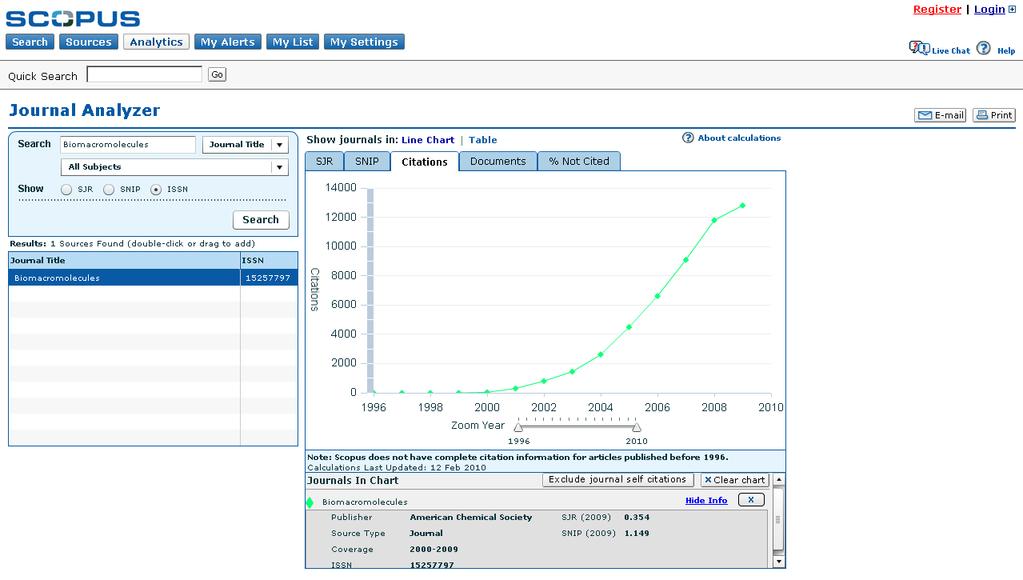Click the 2010 zoom slider handle

coord(636,427)
